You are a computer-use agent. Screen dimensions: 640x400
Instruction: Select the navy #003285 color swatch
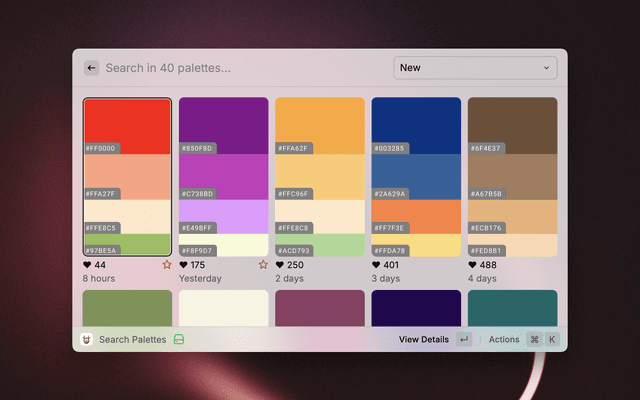(416, 125)
